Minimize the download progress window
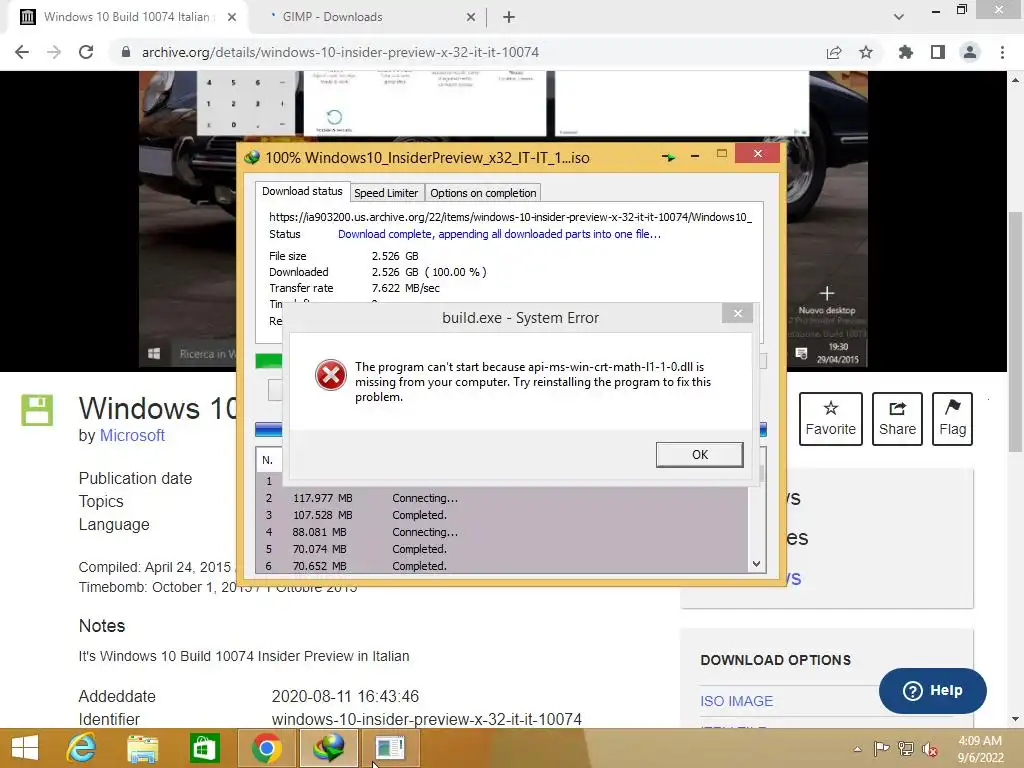Viewport: 1024px width, 768px height. 695,155
